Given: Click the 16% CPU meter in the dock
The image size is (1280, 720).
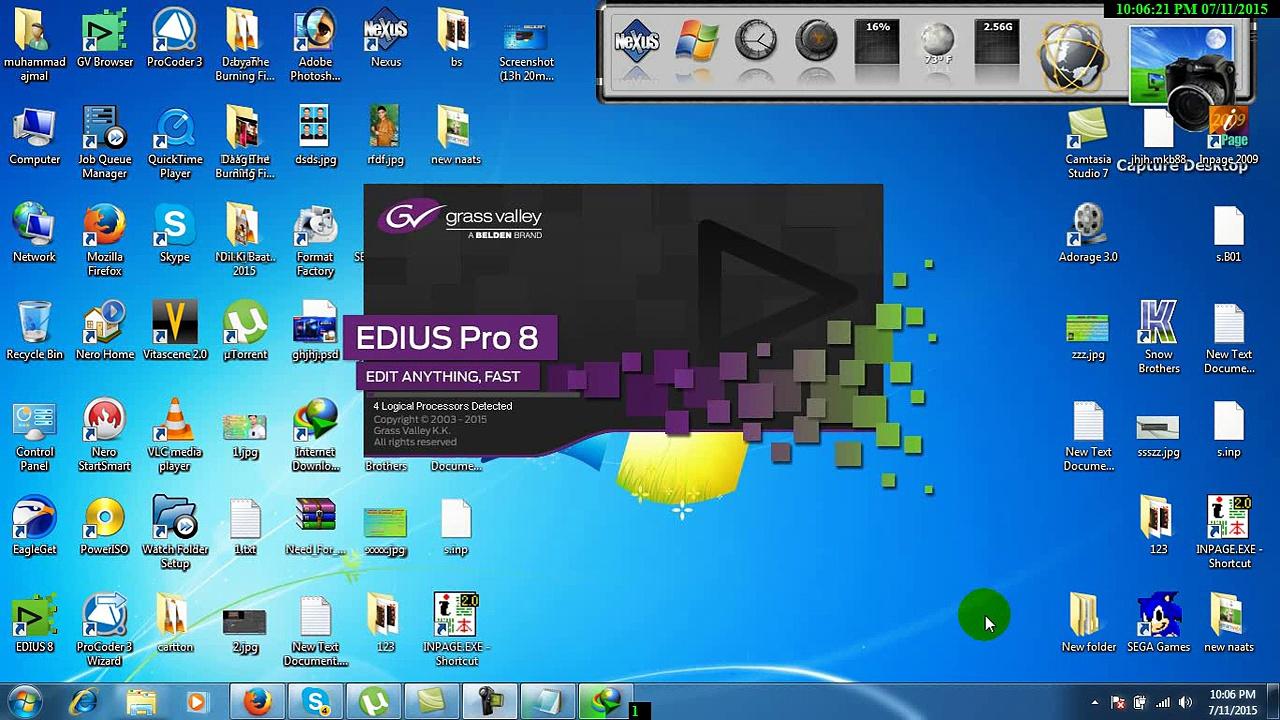Looking at the screenshot, I should click(877, 42).
